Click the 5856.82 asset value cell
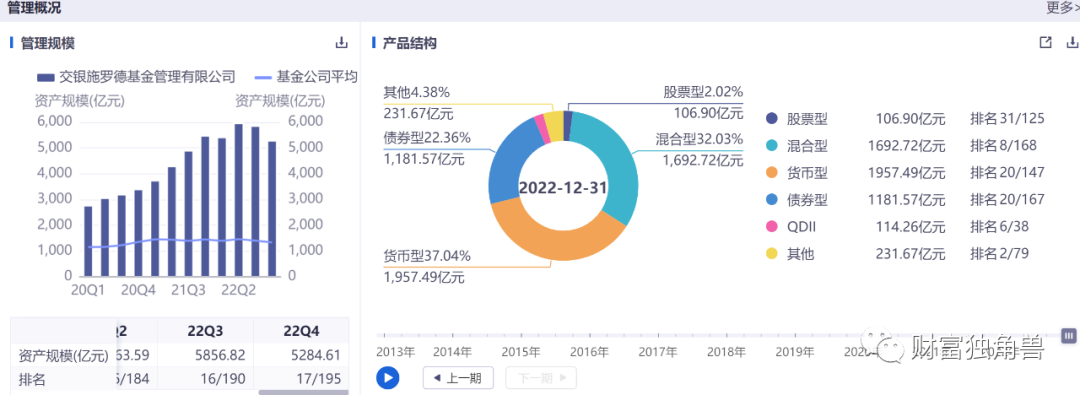The image size is (1080, 395). pos(219,356)
